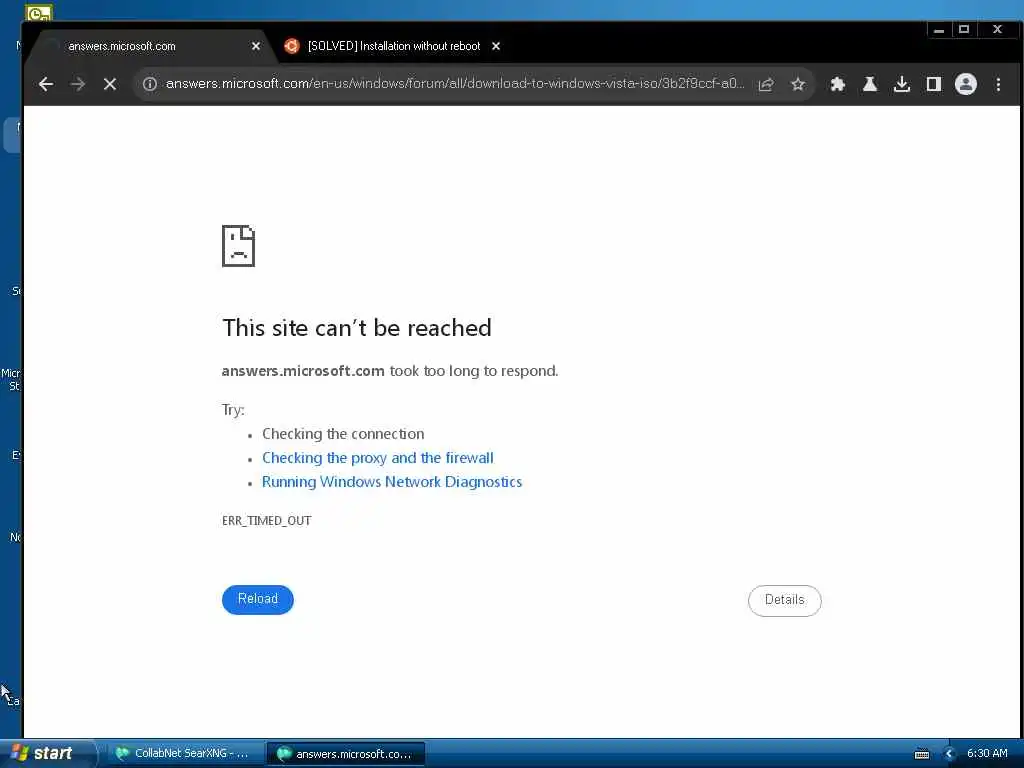The height and width of the screenshot is (768, 1024).
Task: Click the blue Reload button
Action: 258,600
